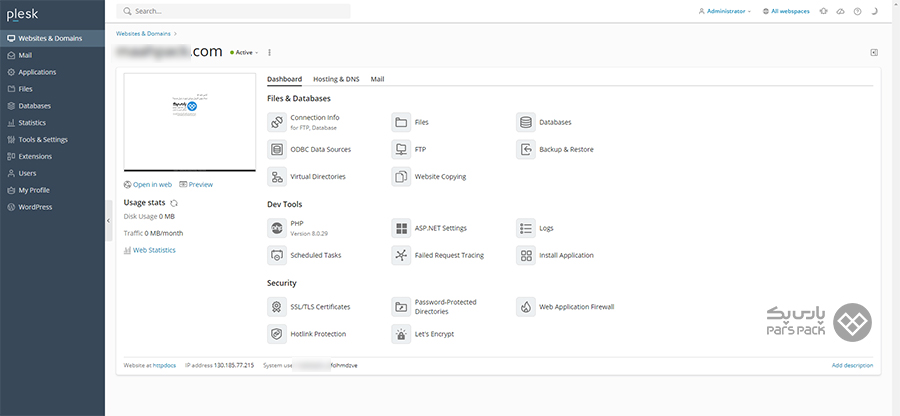The height and width of the screenshot is (416, 900).
Task: Collapse the left sidebar arrow
Action: [109, 220]
